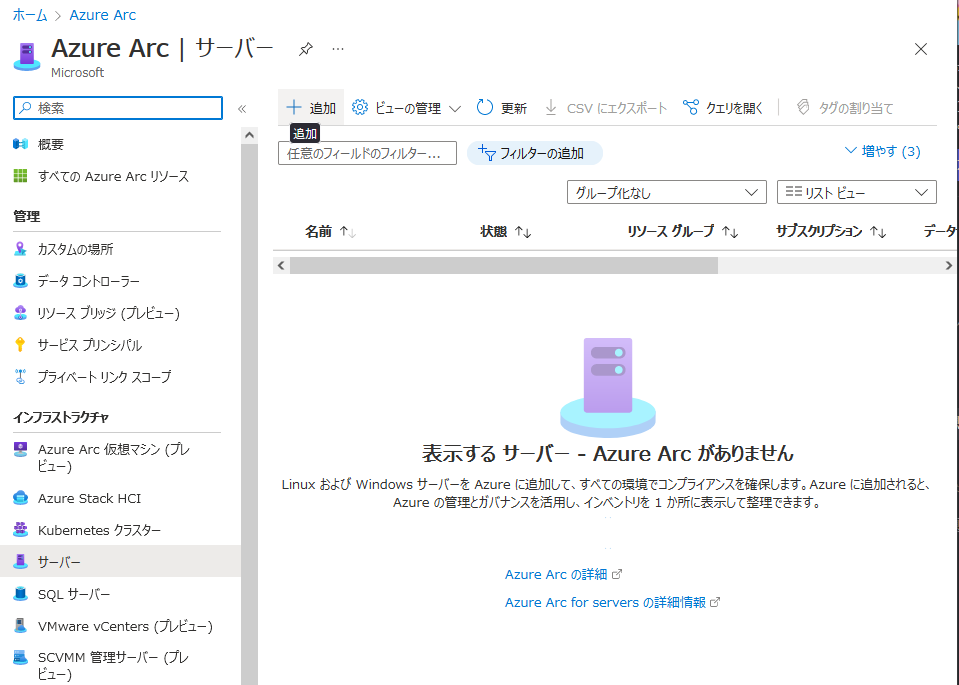Image resolution: width=959 pixels, height=685 pixels.
Task: Click the Azure Arc server header icon
Action: (x=27, y=57)
